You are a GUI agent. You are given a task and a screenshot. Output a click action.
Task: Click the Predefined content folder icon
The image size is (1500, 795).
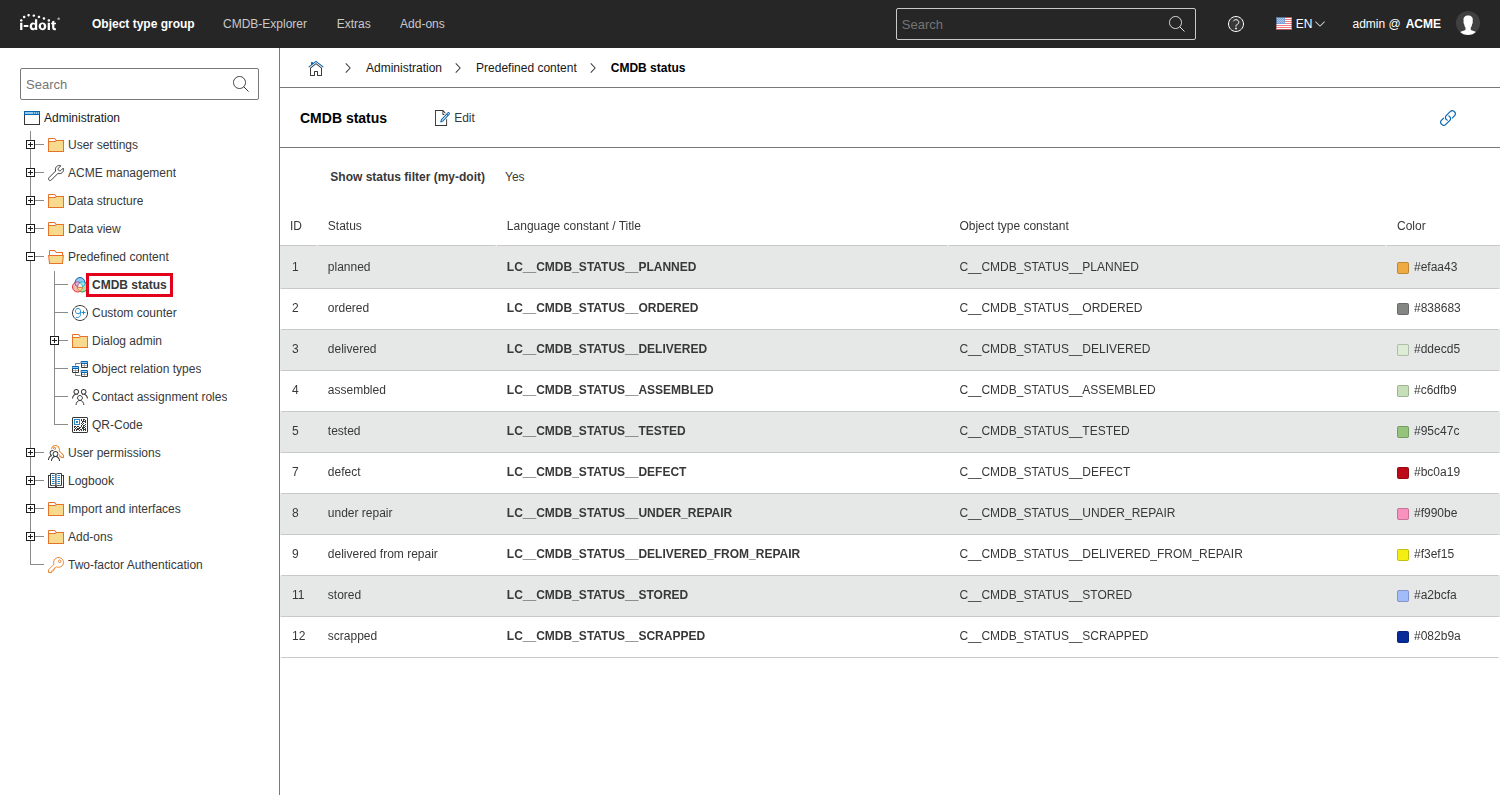pos(56,257)
